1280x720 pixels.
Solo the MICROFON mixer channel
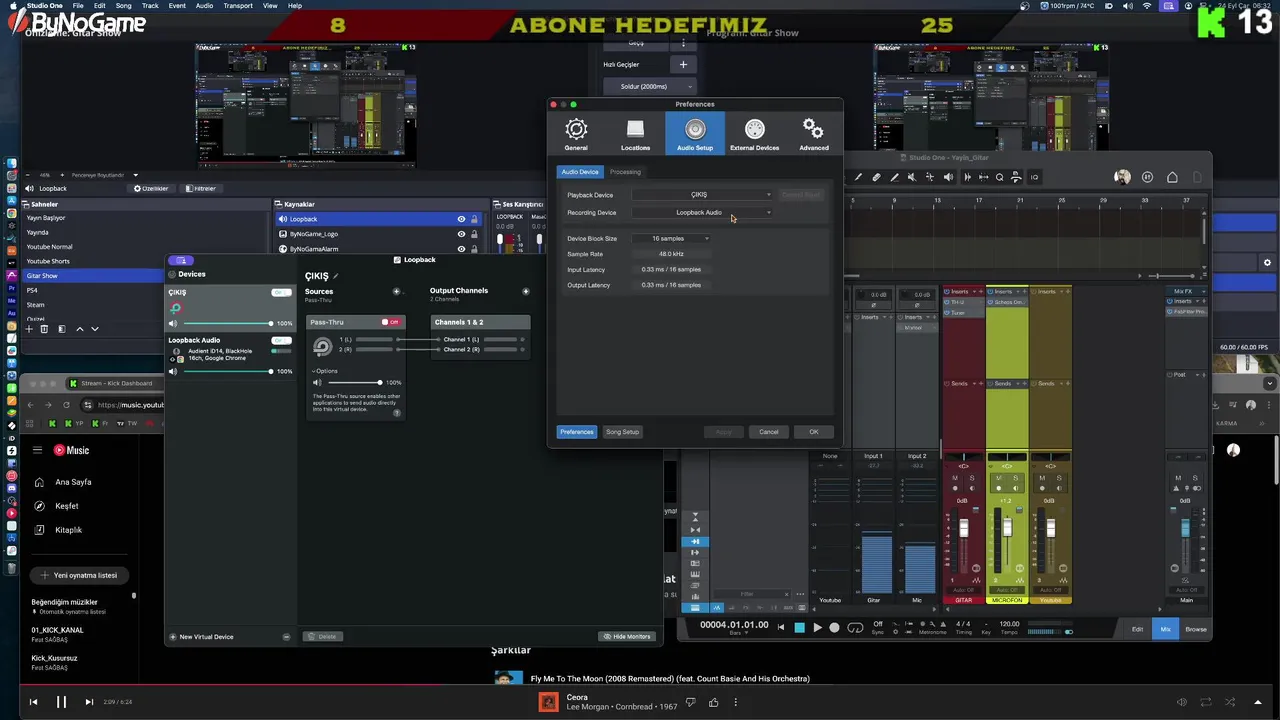[x=1015, y=479]
